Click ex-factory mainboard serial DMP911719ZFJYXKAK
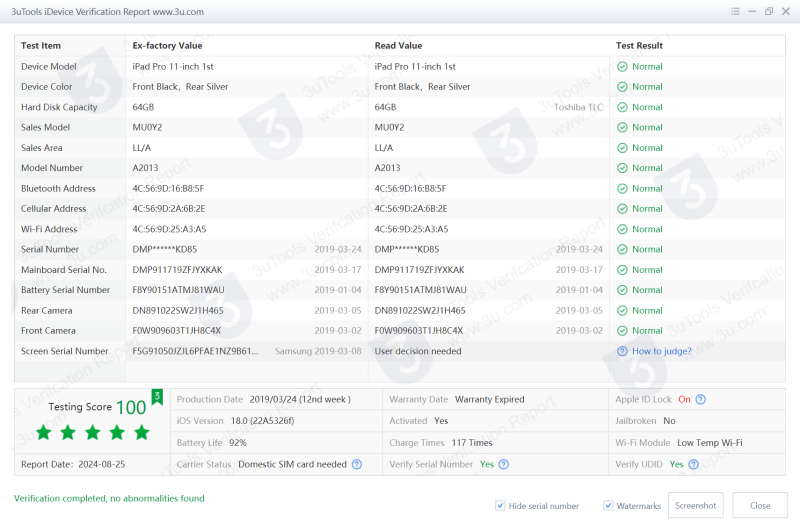The height and width of the screenshot is (530, 800). click(178, 270)
